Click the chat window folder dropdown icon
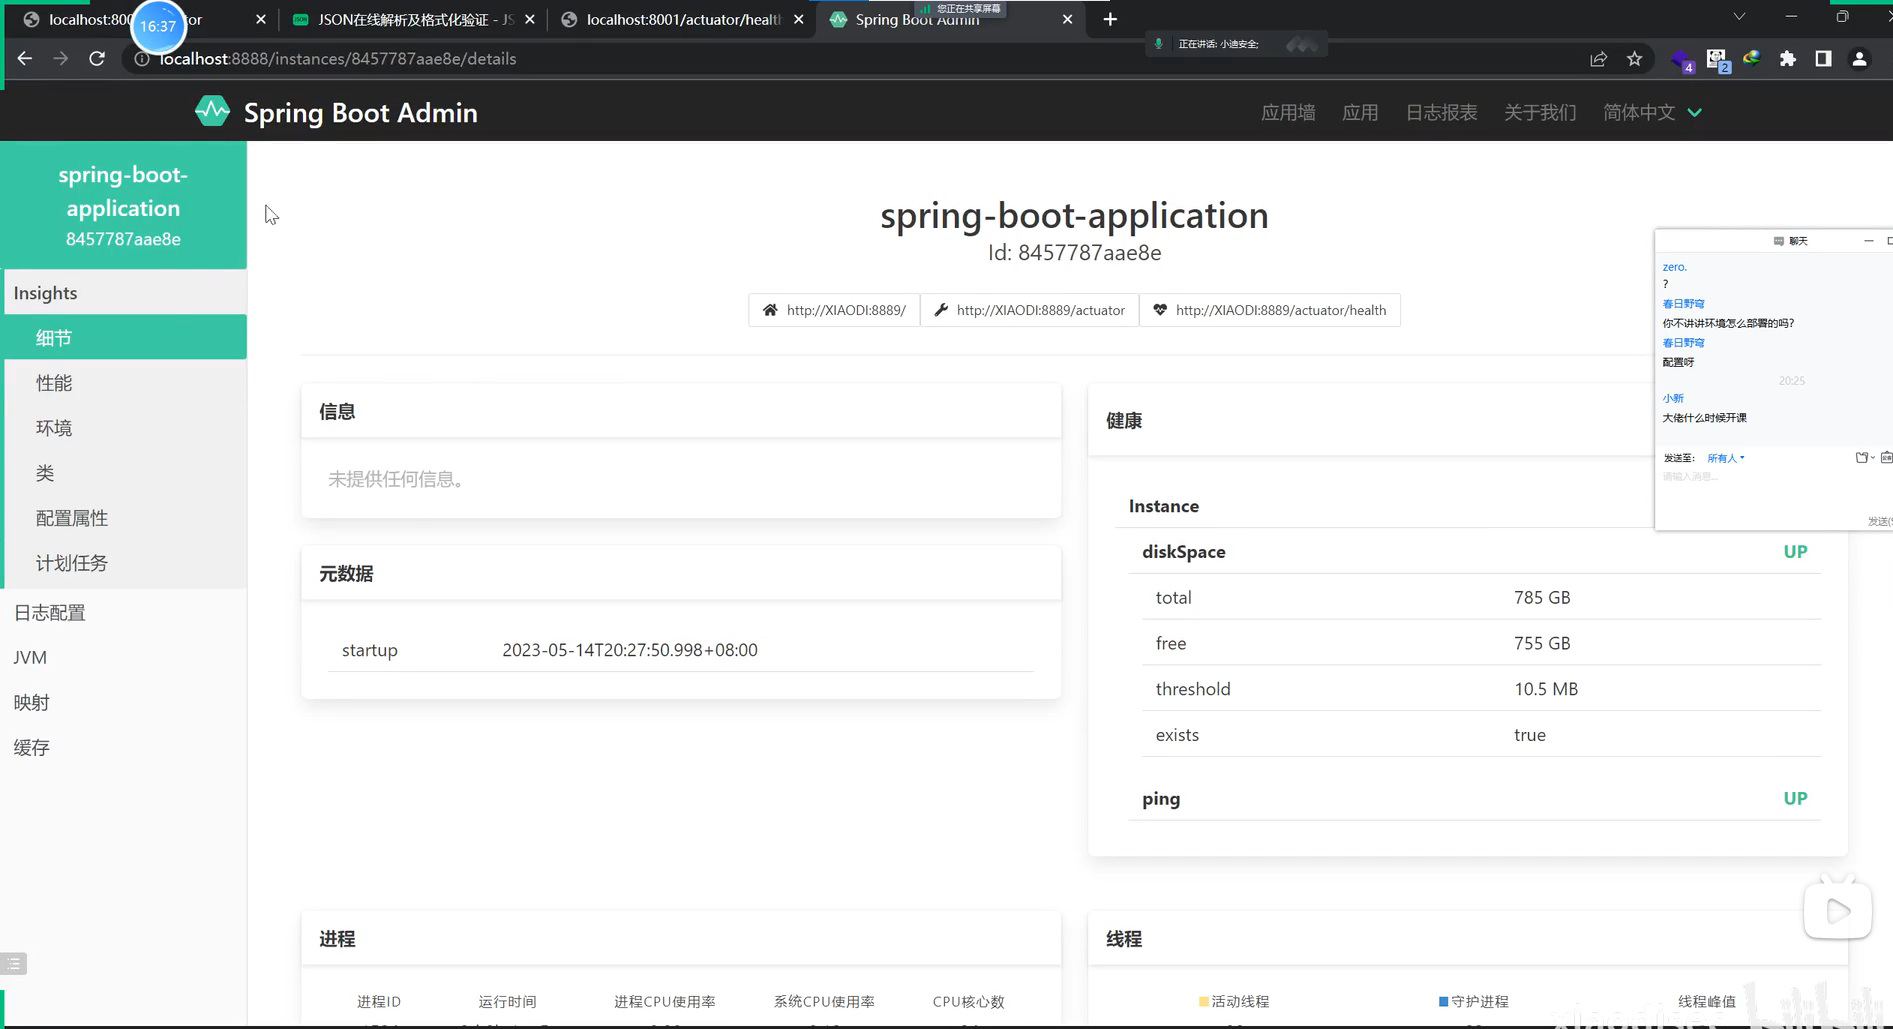 pyautogui.click(x=1865, y=458)
